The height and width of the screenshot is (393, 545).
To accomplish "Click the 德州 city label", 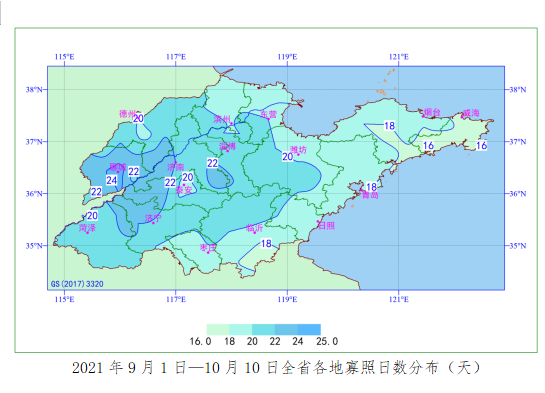I will tap(127, 114).
